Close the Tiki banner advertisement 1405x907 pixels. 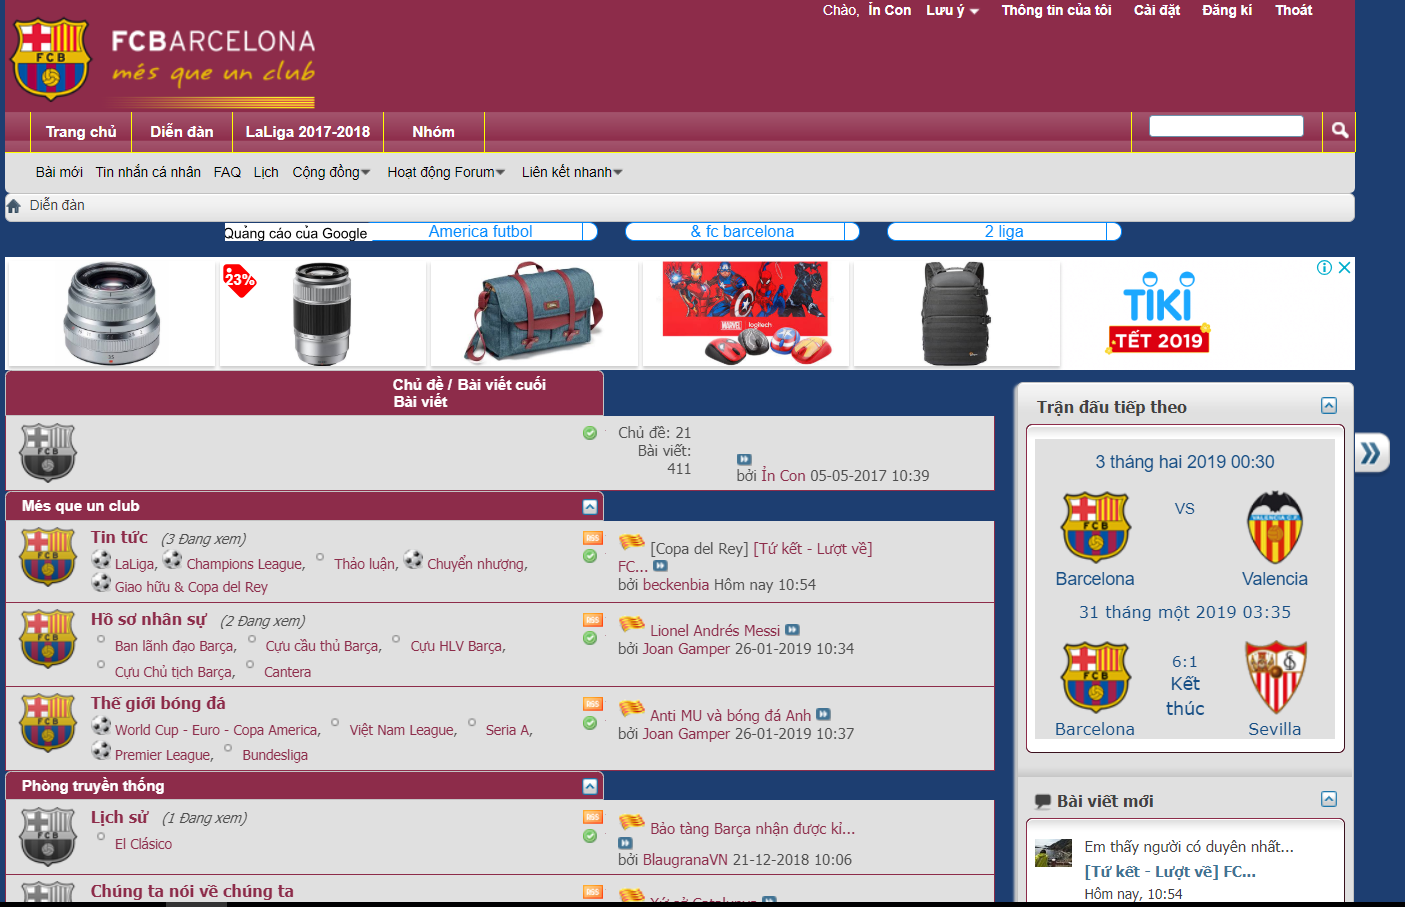tap(1345, 268)
